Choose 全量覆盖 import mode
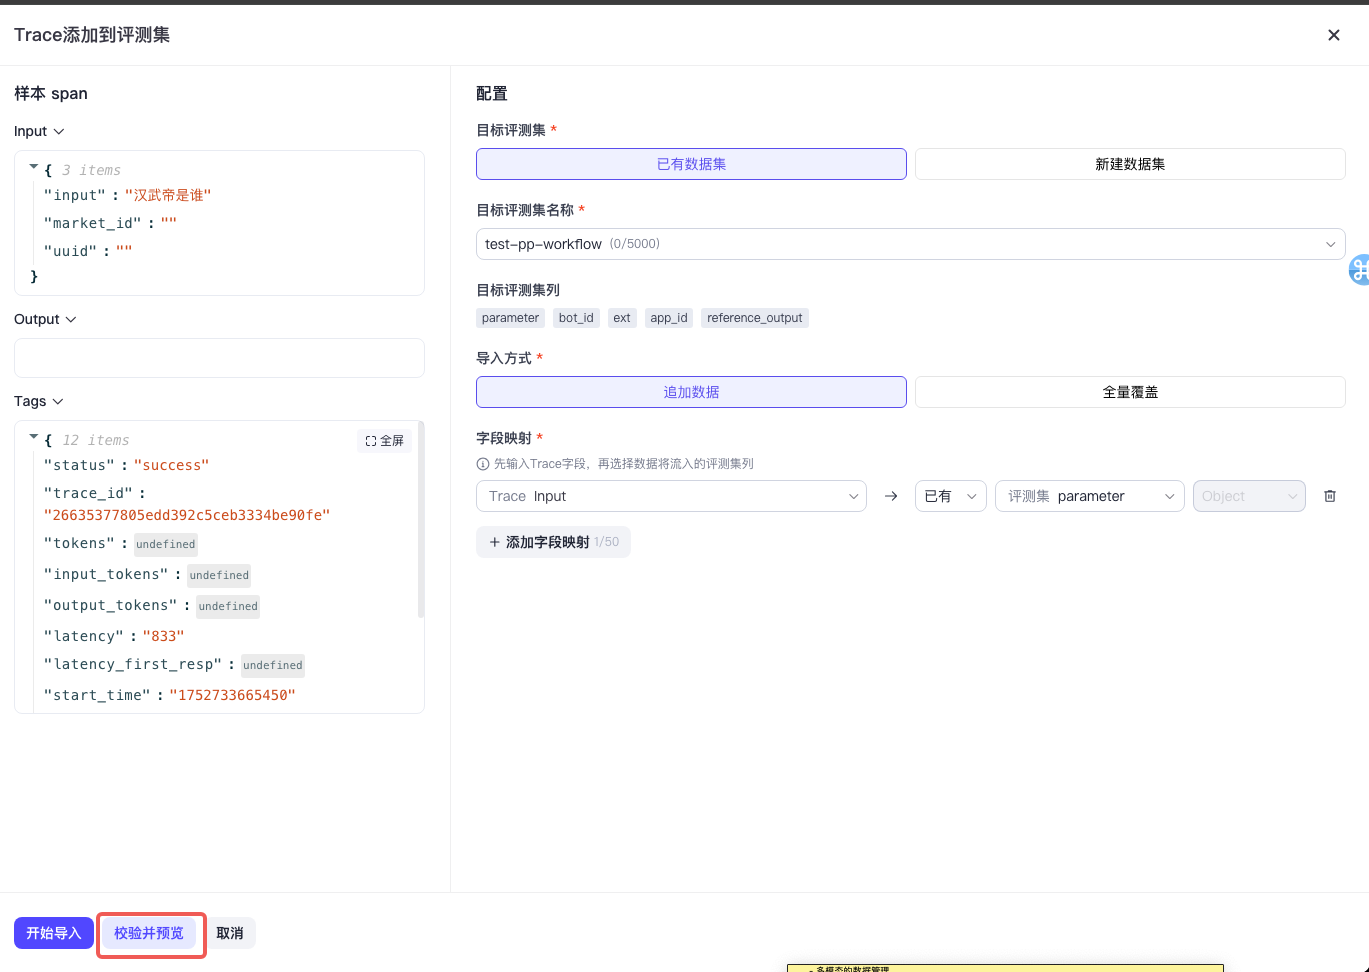1369x972 pixels. 1130,392
